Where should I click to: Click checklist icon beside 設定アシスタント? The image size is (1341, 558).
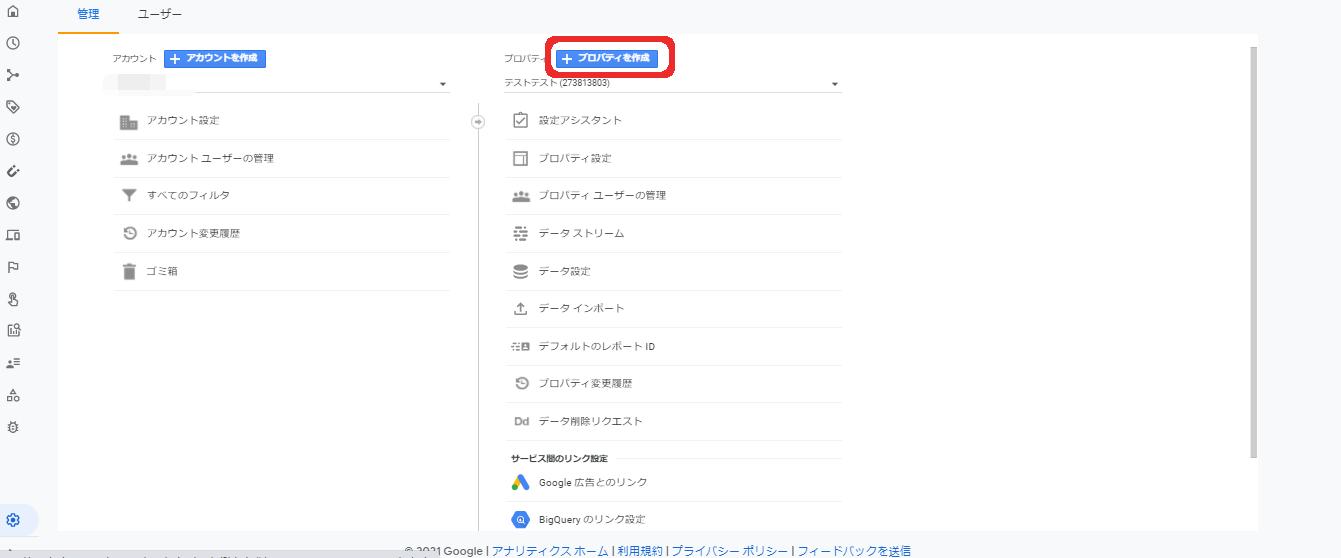[520, 120]
